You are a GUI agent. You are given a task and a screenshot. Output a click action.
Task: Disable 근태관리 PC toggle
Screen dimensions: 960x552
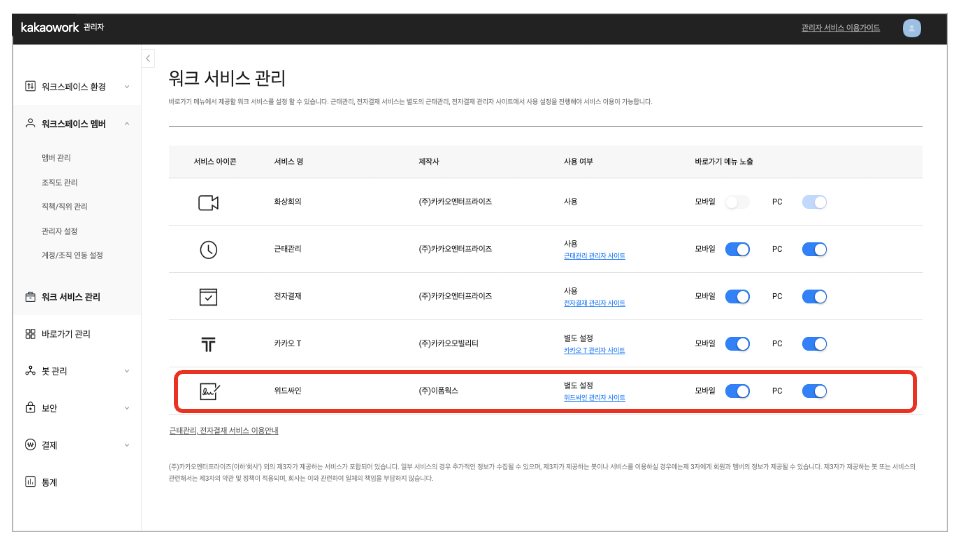point(814,249)
